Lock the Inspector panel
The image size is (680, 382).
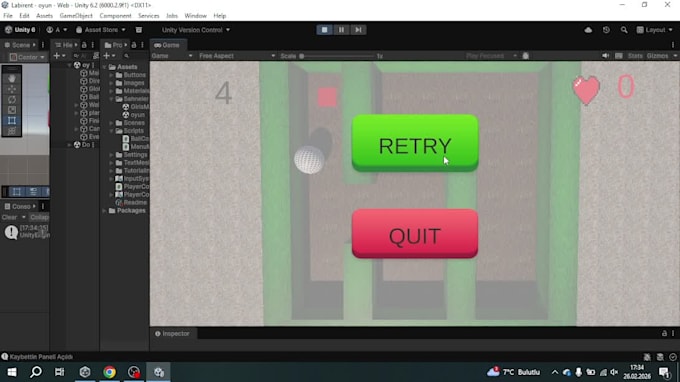[x=664, y=333]
